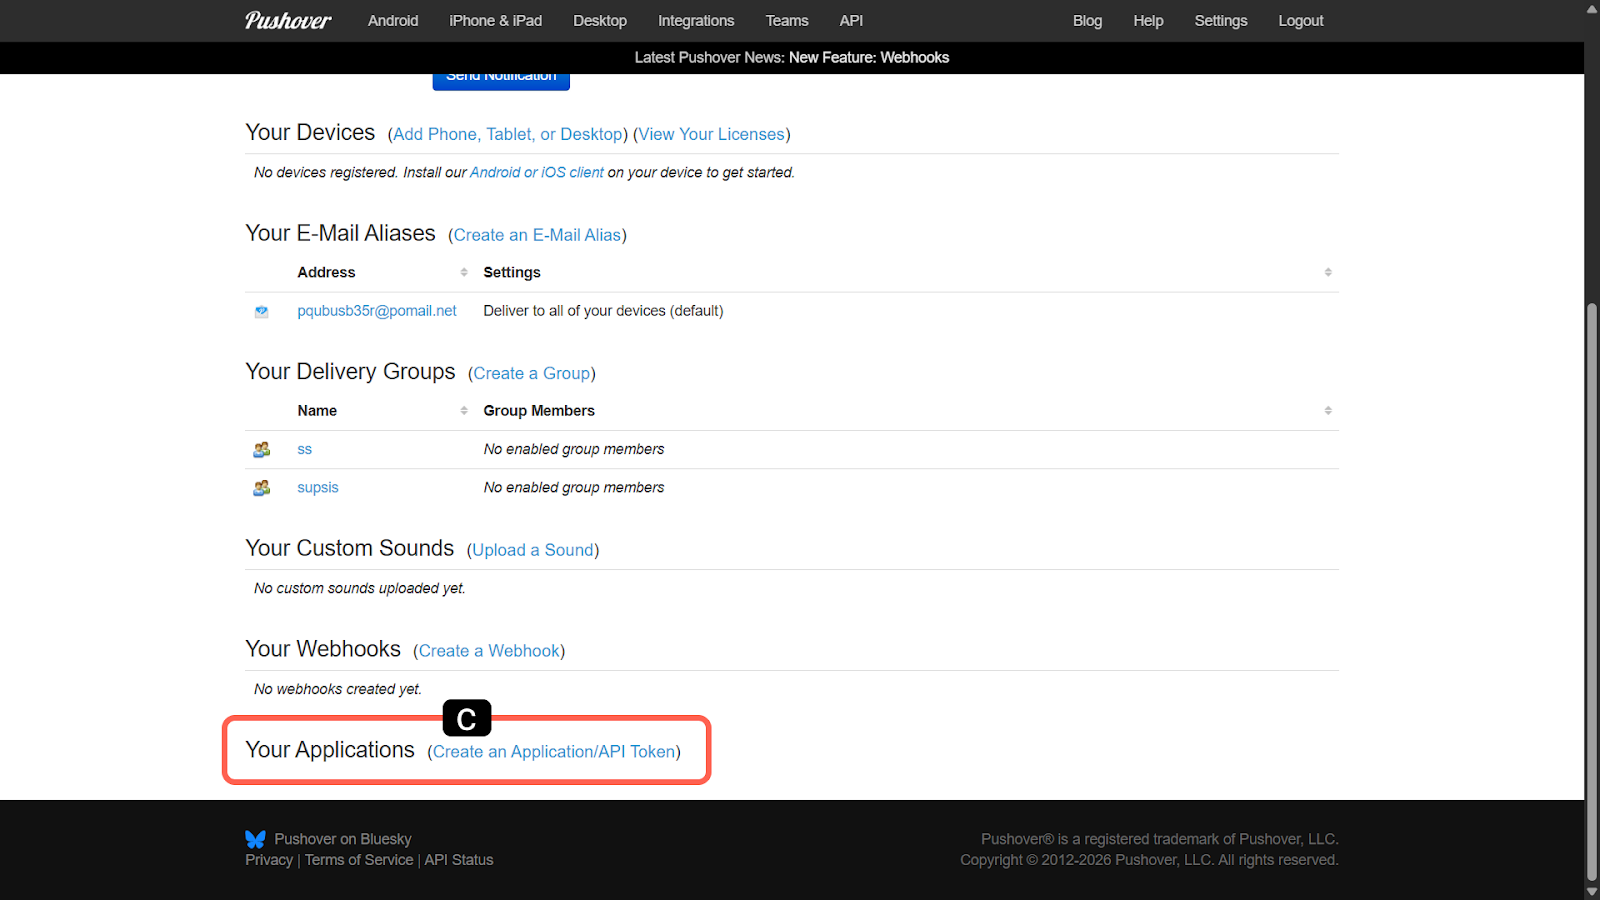Open the supsis delivery group
The height and width of the screenshot is (900, 1600).
318,488
